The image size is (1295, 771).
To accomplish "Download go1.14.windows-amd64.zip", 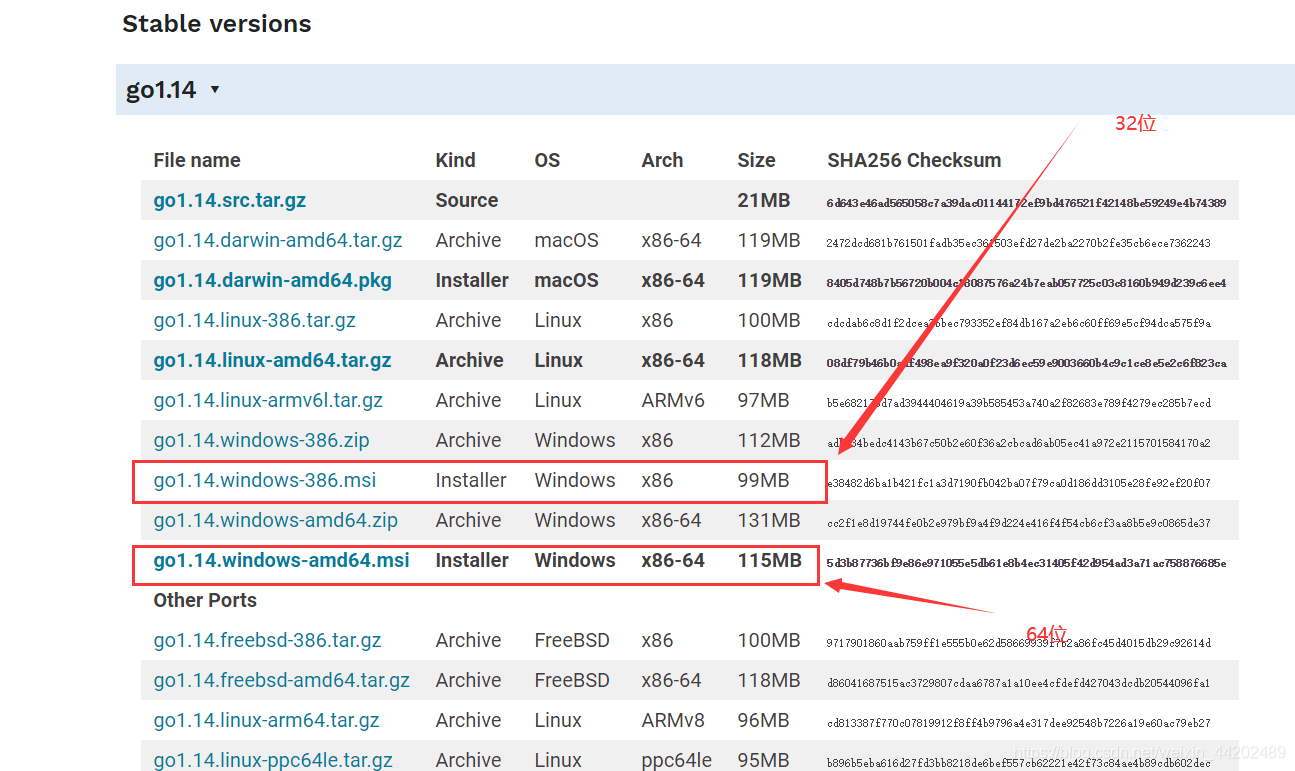I will (276, 520).
